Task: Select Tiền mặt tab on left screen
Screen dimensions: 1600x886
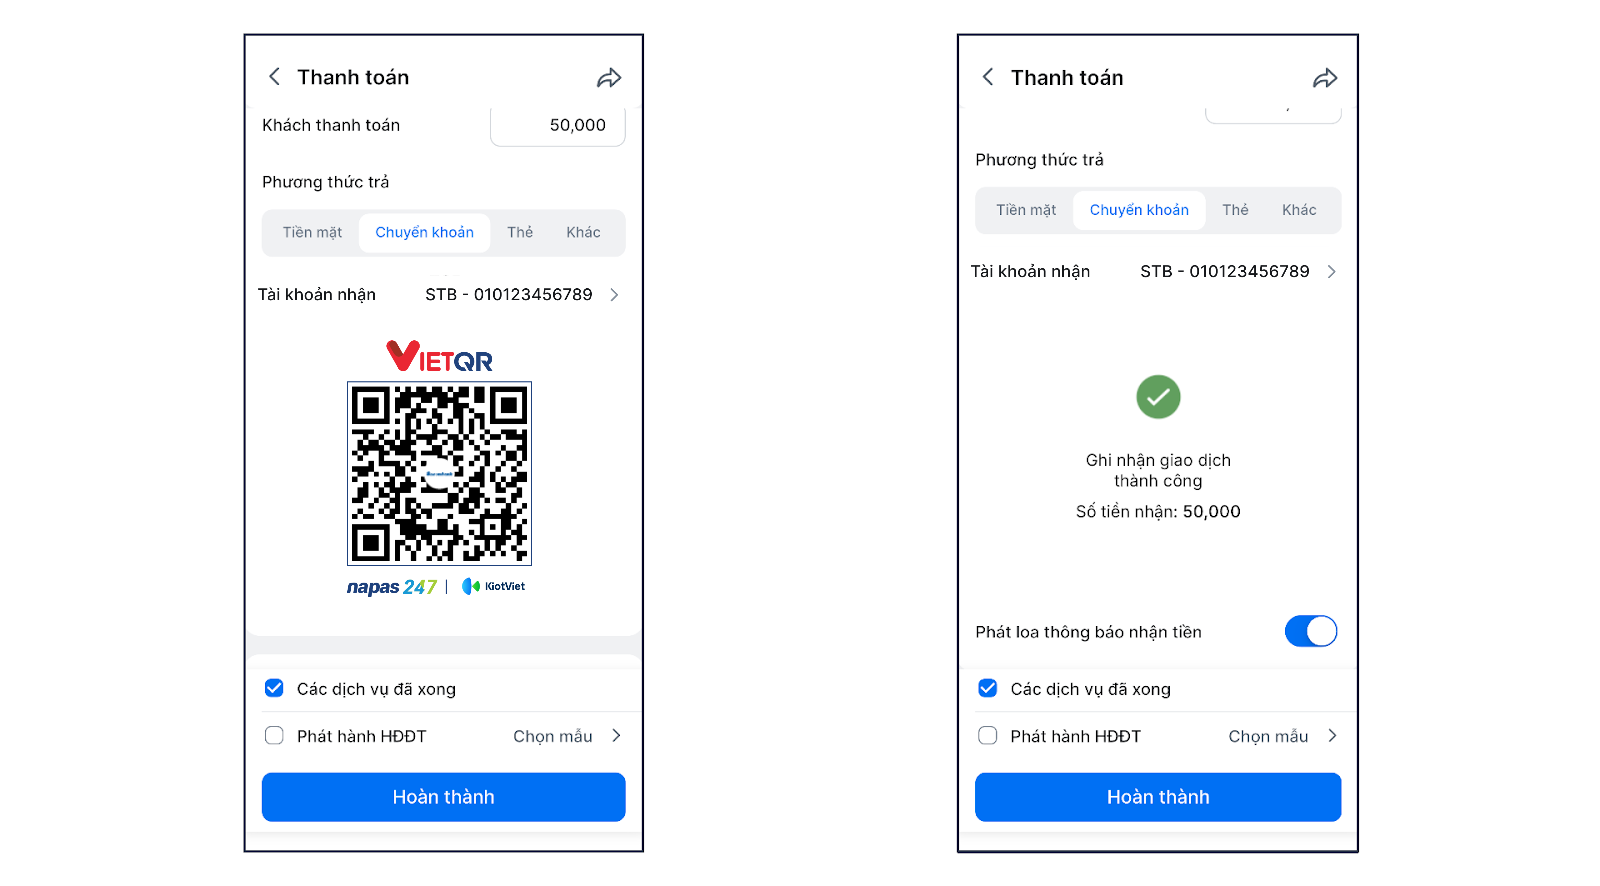Action: [x=312, y=232]
